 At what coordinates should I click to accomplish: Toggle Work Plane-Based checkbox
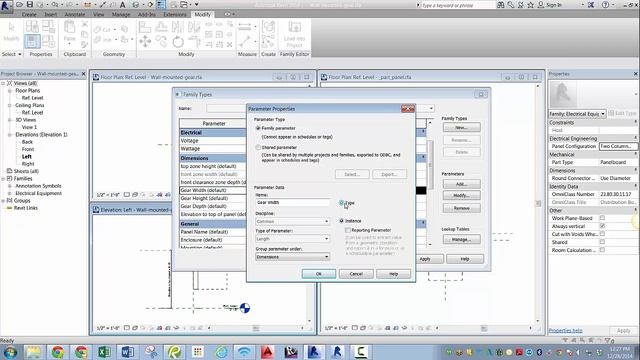coord(602,218)
